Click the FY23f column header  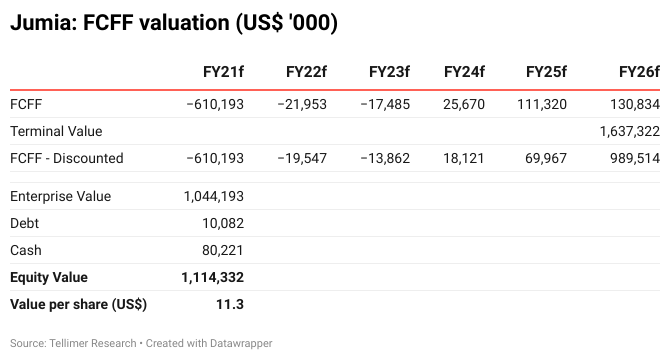[389, 72]
